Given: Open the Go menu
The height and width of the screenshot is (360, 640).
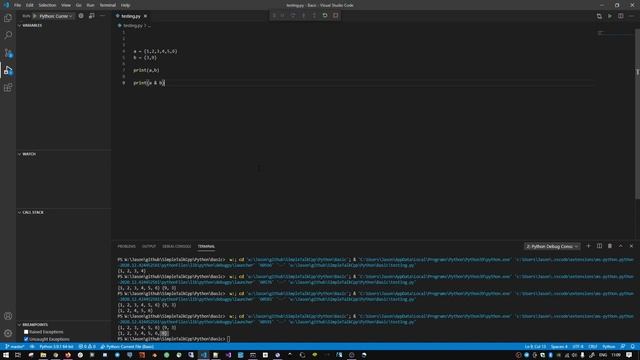Looking at the screenshot, I should point(78,5).
